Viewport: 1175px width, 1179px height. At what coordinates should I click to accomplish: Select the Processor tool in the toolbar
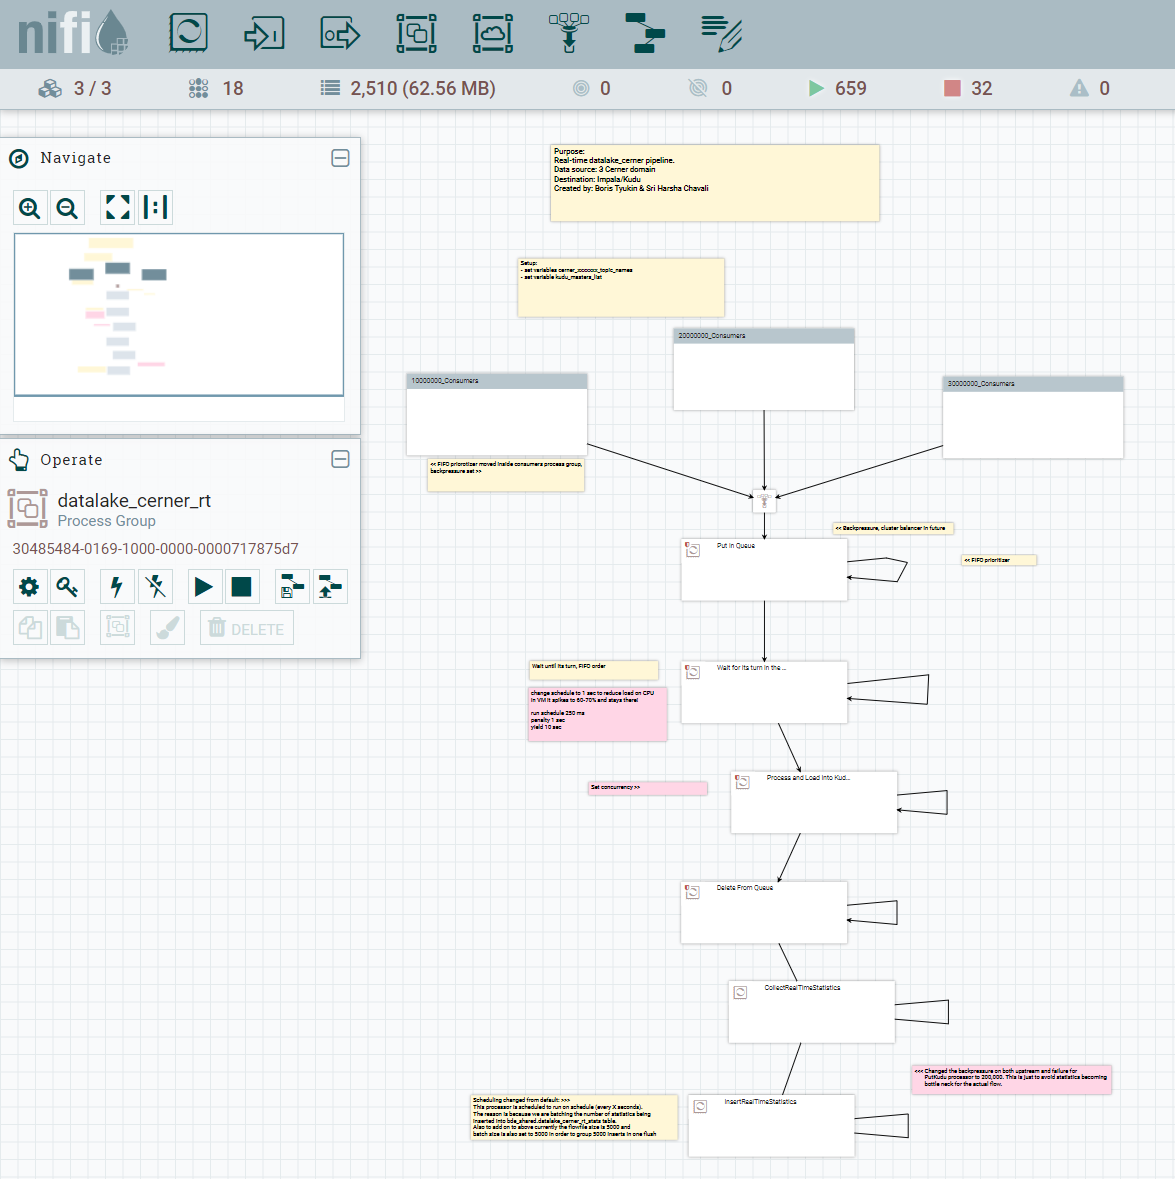pos(188,33)
